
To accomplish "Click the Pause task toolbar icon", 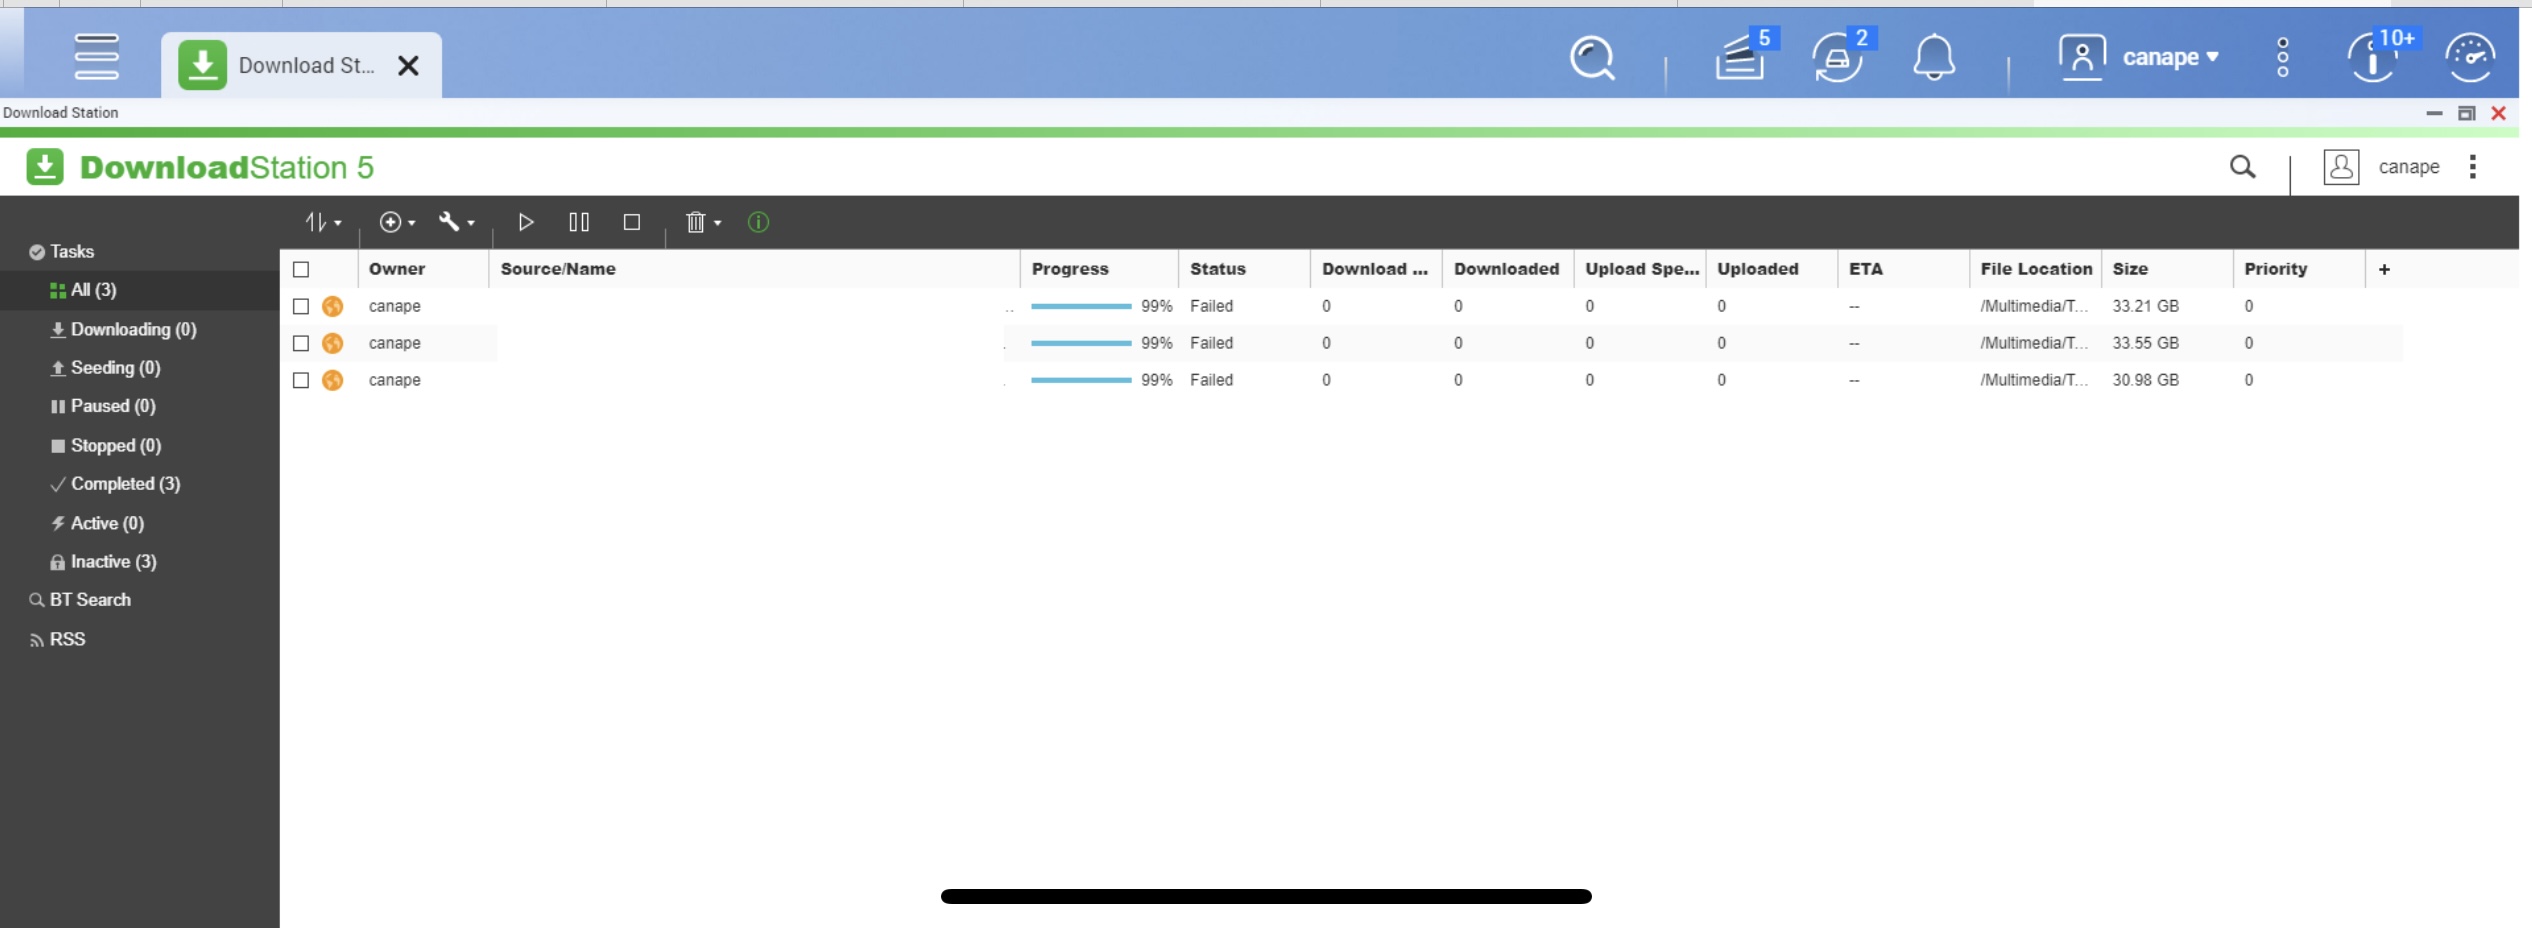I will [579, 222].
